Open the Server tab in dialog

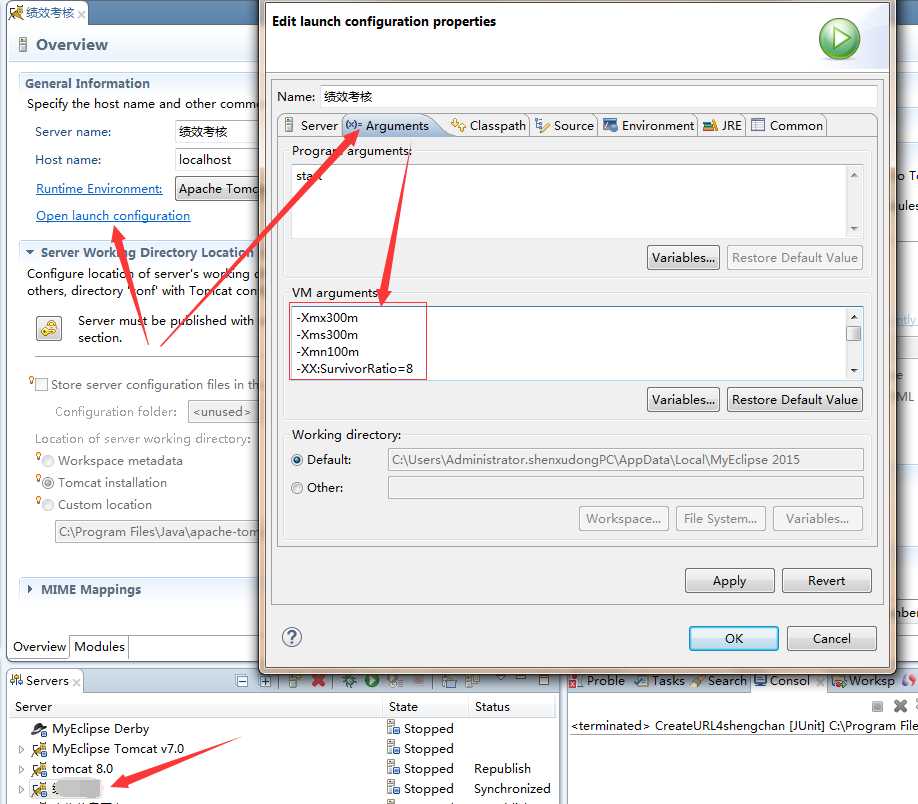pos(311,126)
